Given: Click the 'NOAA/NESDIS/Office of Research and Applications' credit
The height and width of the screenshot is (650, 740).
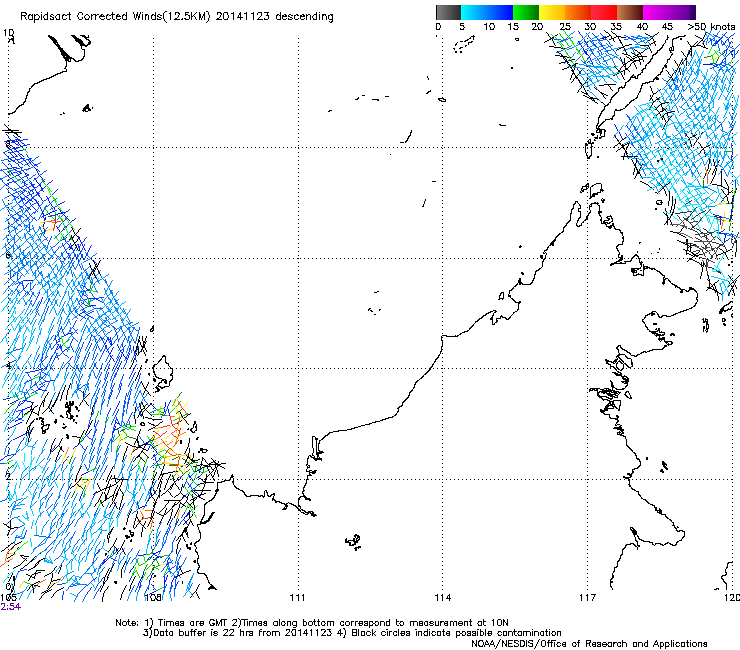Looking at the screenshot, I should pos(589,644).
